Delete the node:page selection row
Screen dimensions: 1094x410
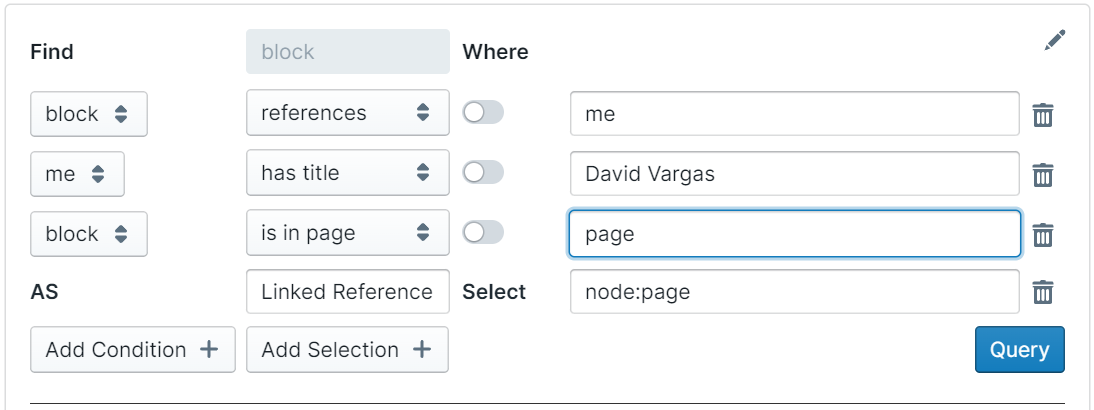[x=1042, y=292]
